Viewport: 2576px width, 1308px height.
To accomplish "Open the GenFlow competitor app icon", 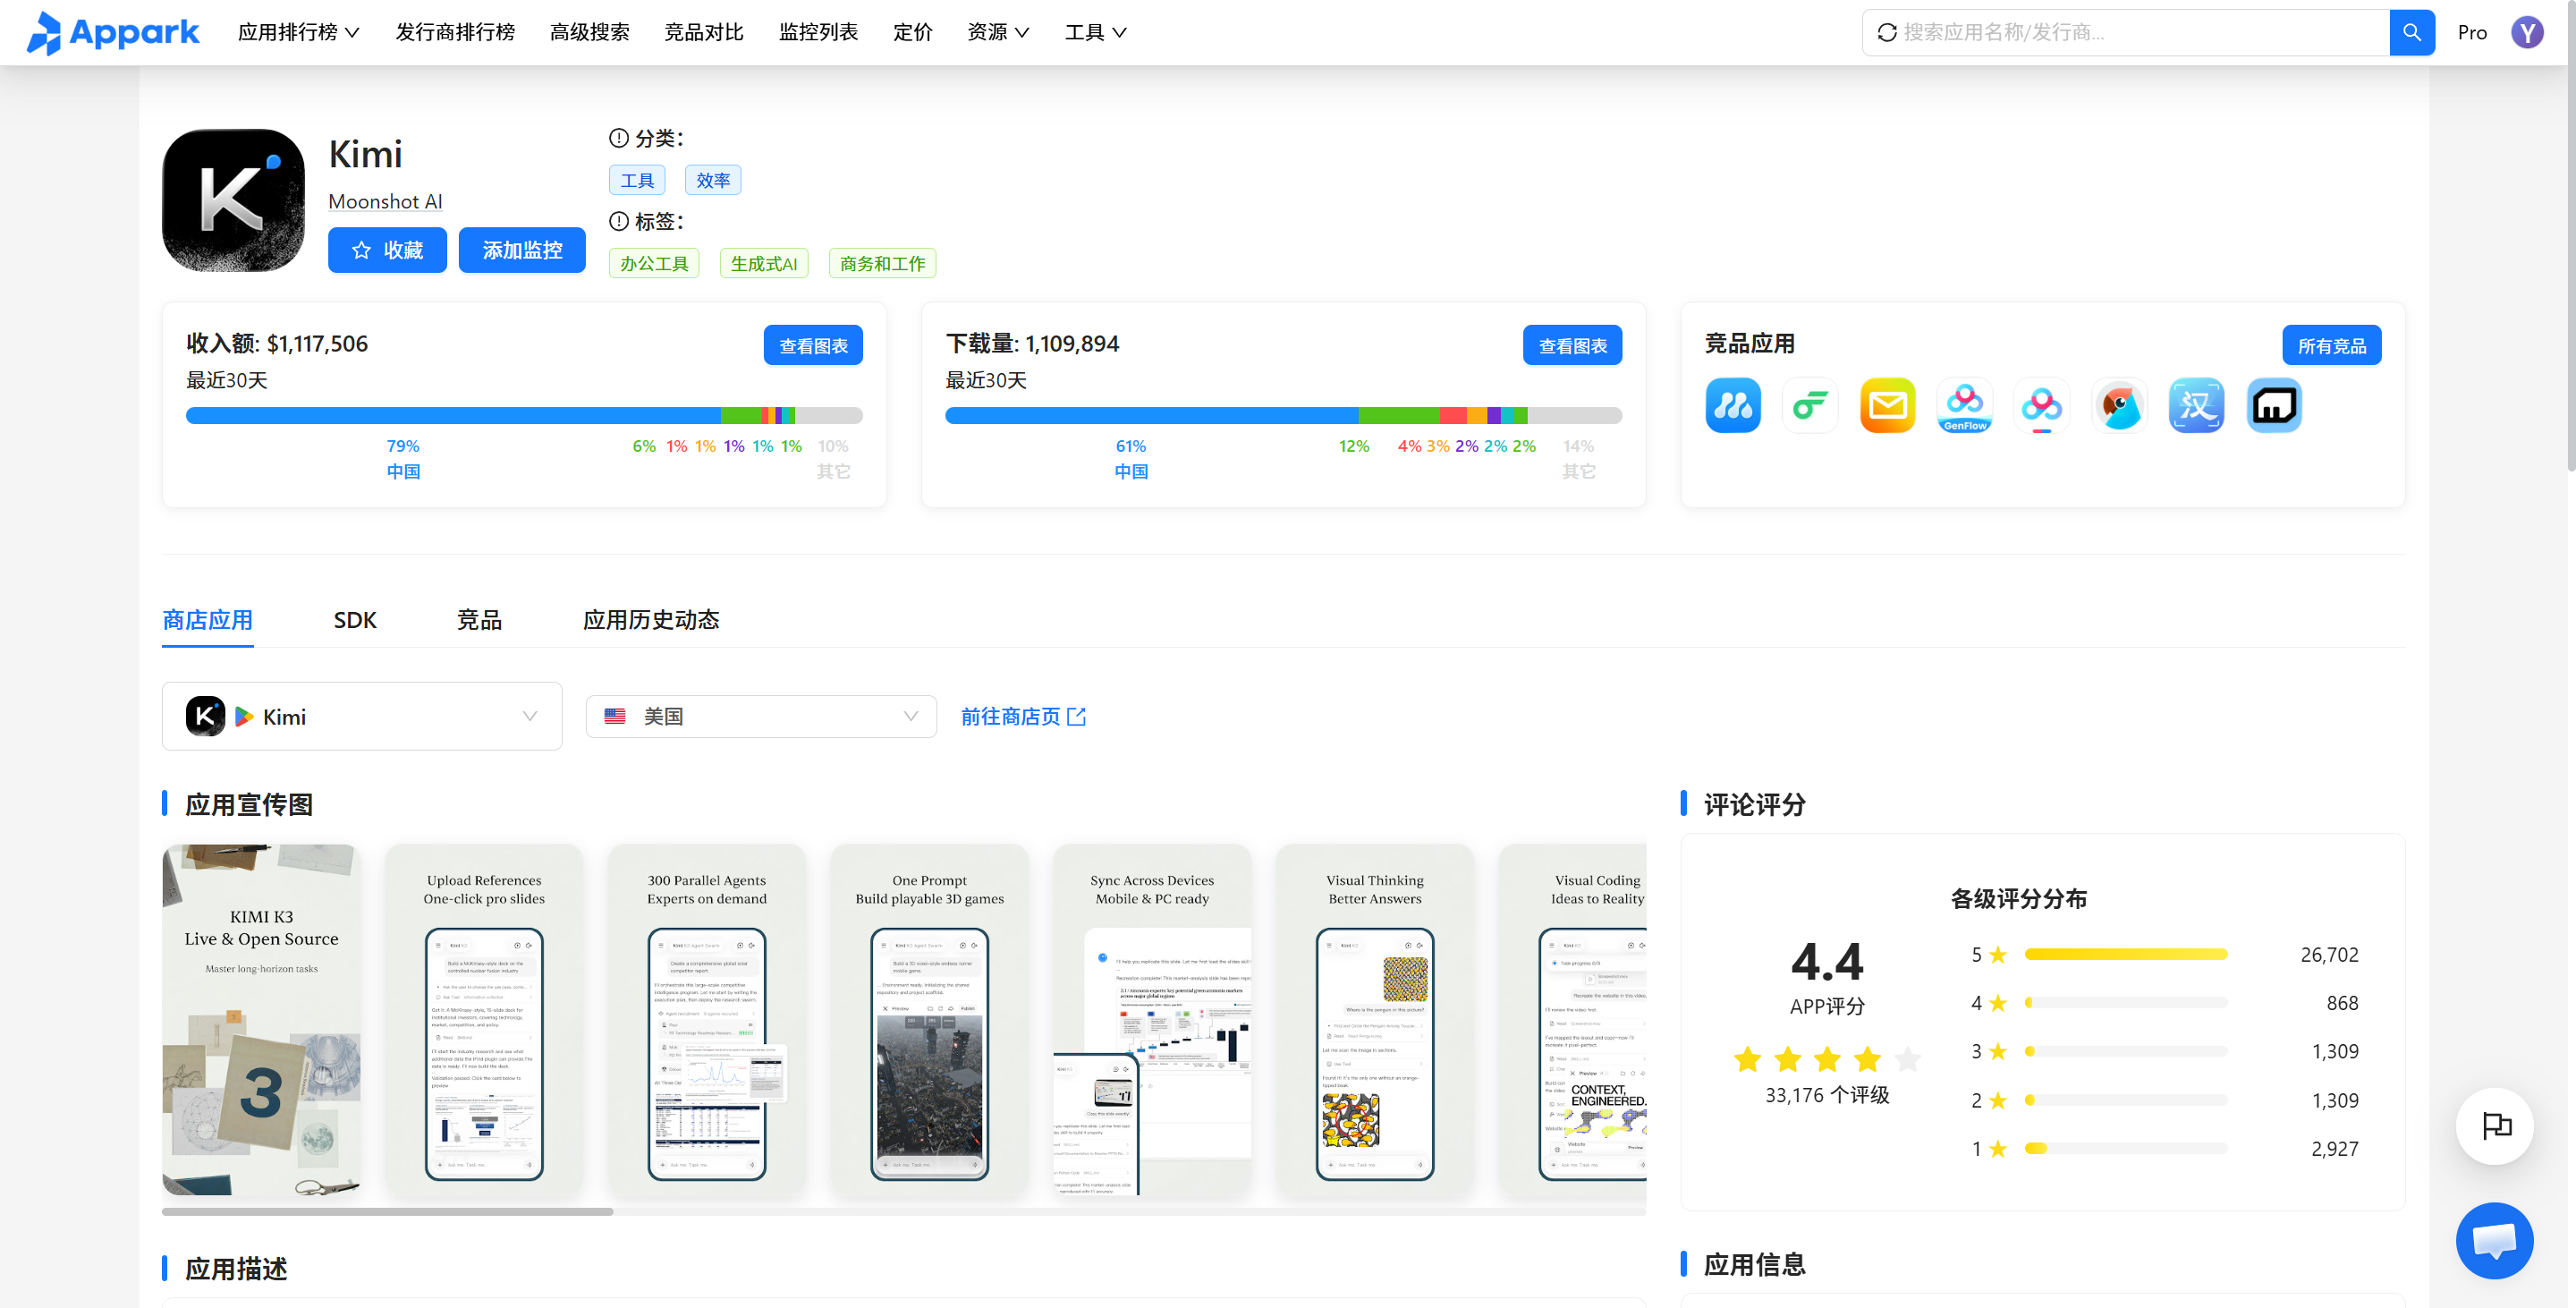I will point(1964,406).
